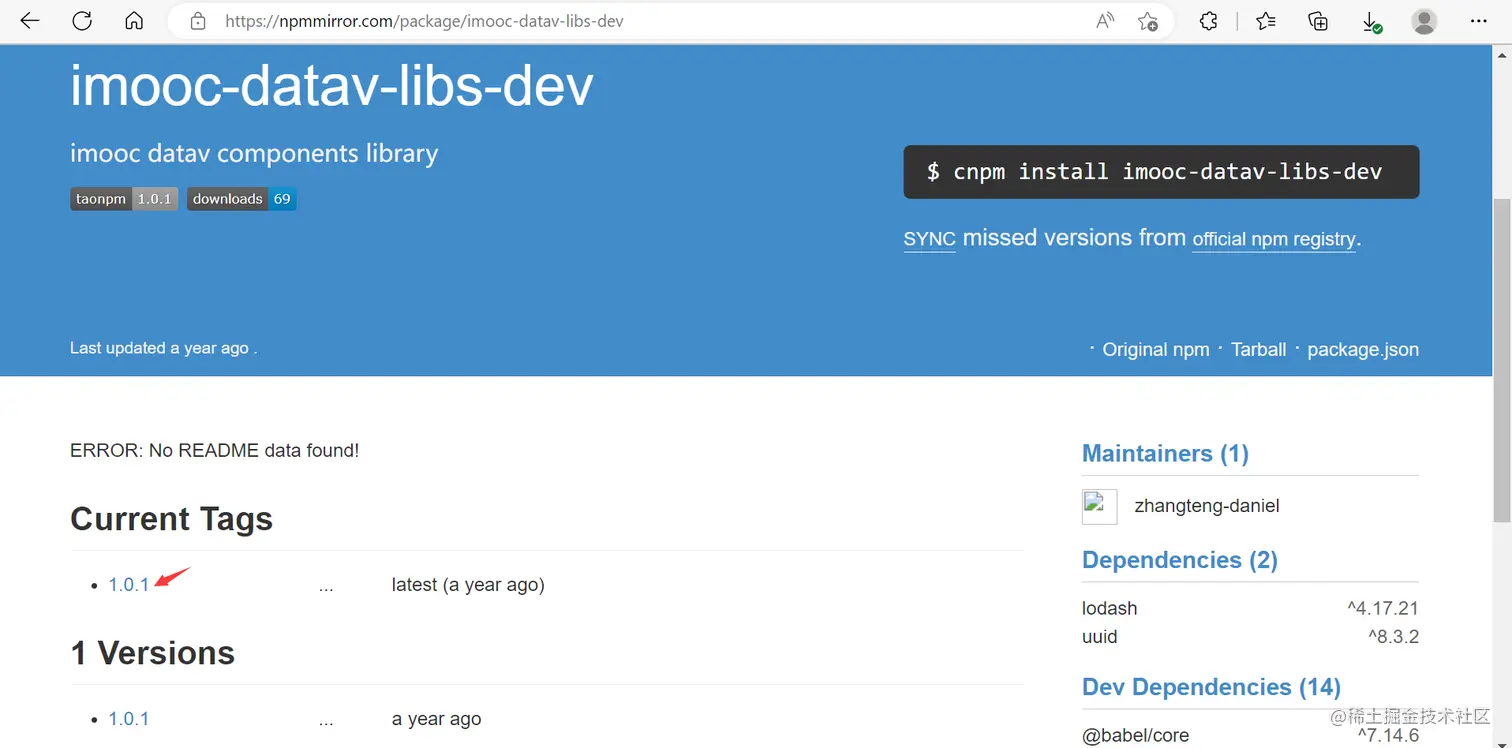Click the imooc-datav-libs-dev page title
The width and height of the screenshot is (1512, 748).
pos(332,86)
